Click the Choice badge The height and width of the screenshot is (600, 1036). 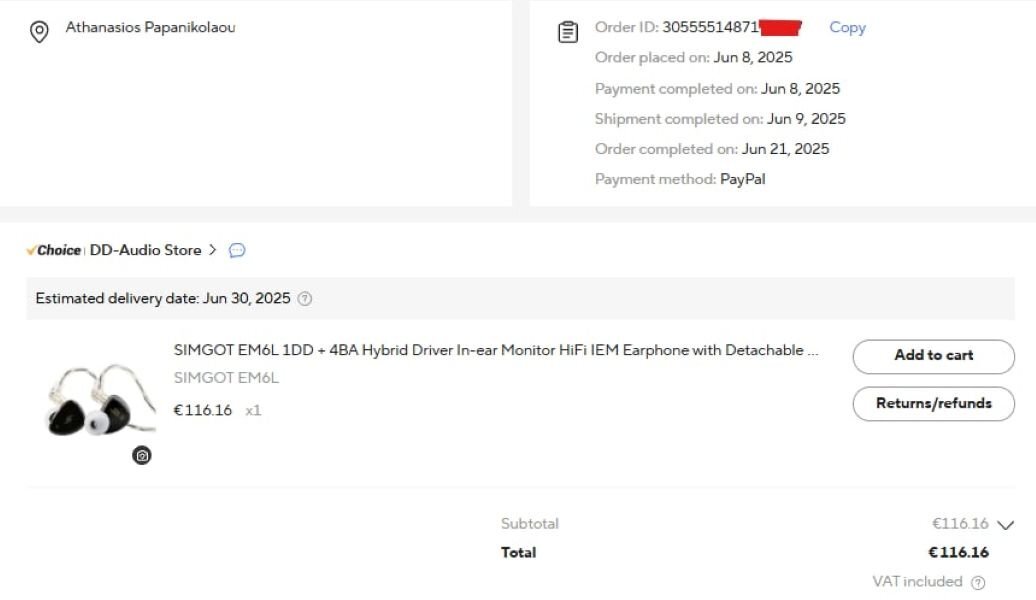pyautogui.click(x=54, y=250)
